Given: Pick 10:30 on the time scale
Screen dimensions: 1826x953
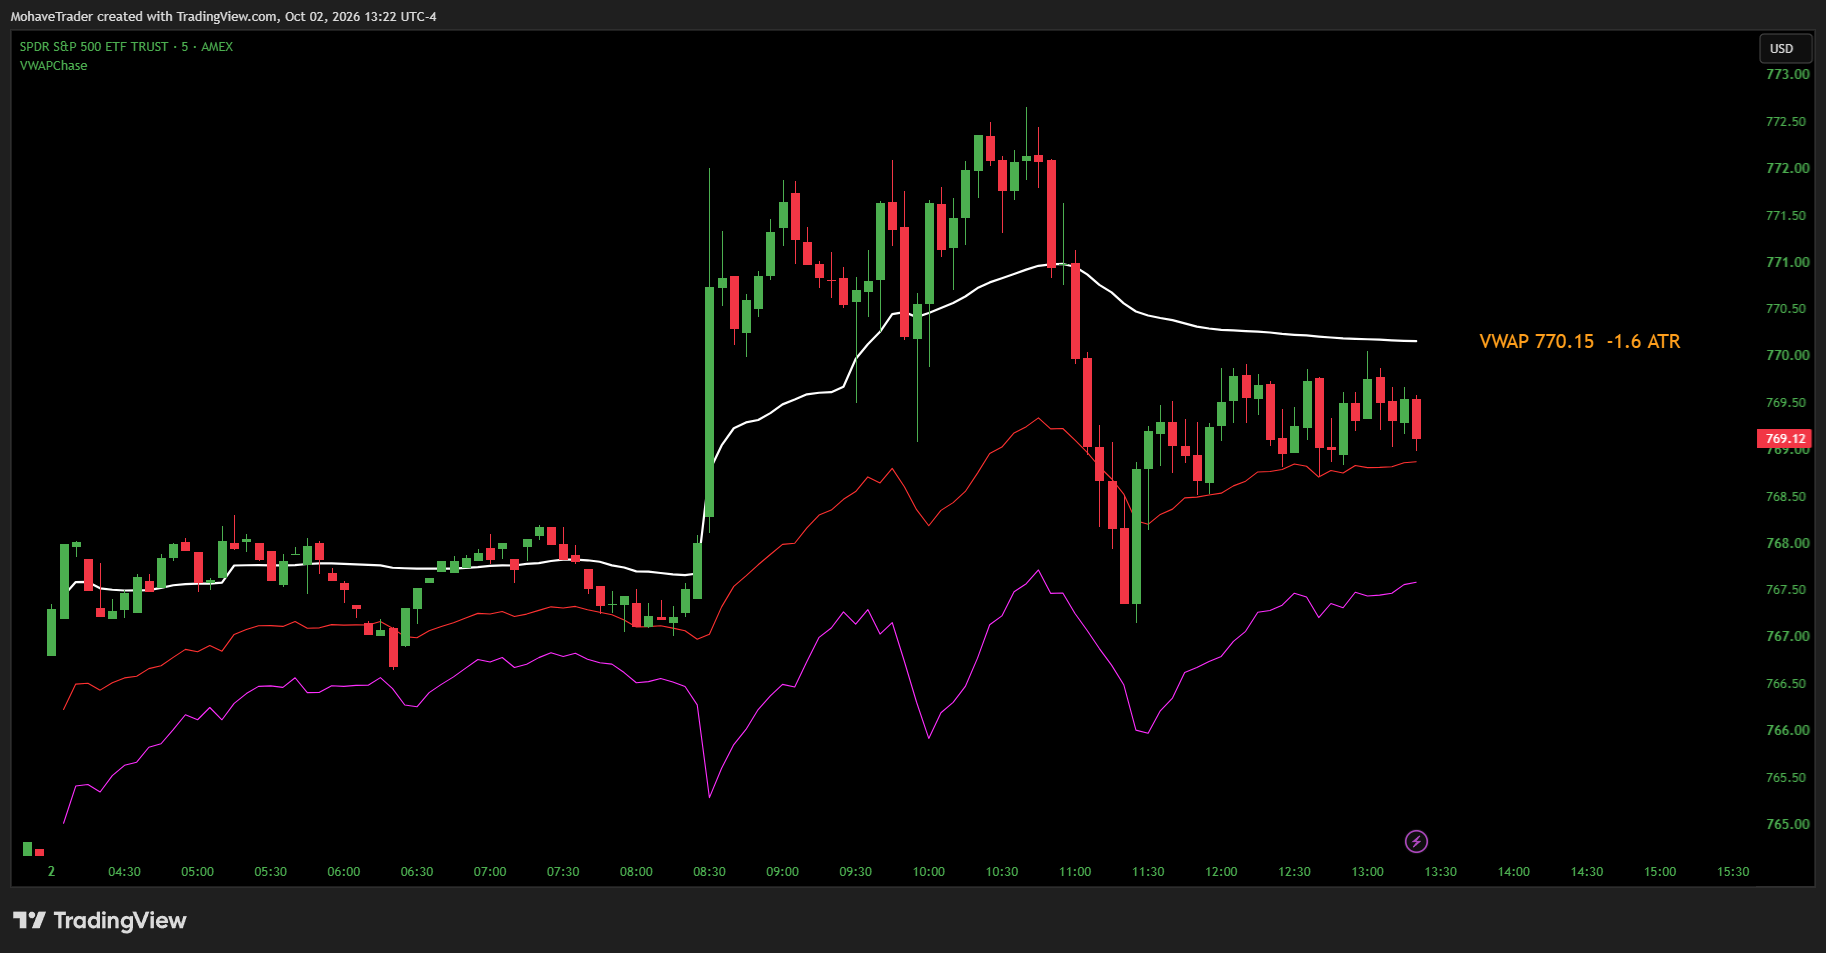Looking at the screenshot, I should (1002, 872).
